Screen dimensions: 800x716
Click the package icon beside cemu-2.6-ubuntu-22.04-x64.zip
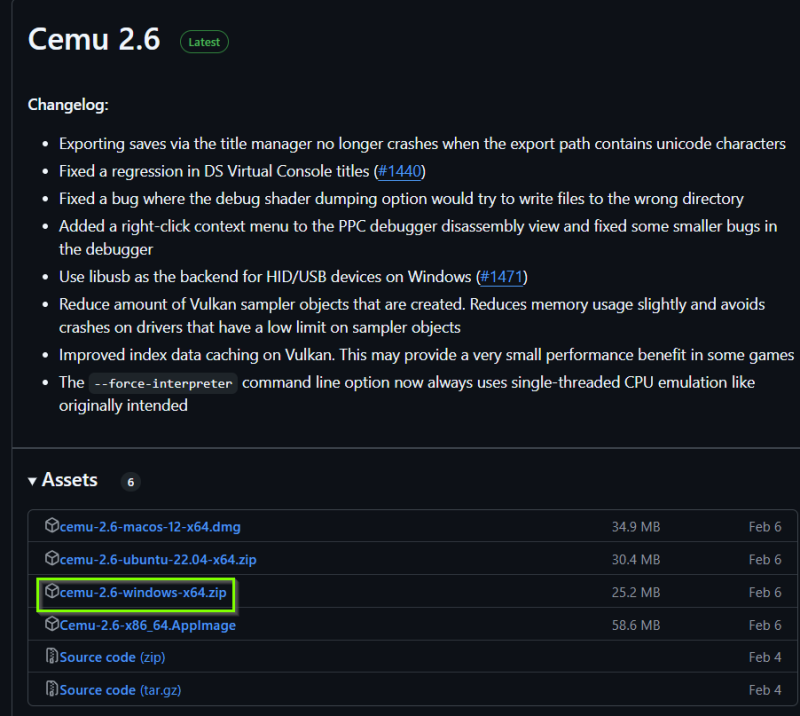(52, 559)
